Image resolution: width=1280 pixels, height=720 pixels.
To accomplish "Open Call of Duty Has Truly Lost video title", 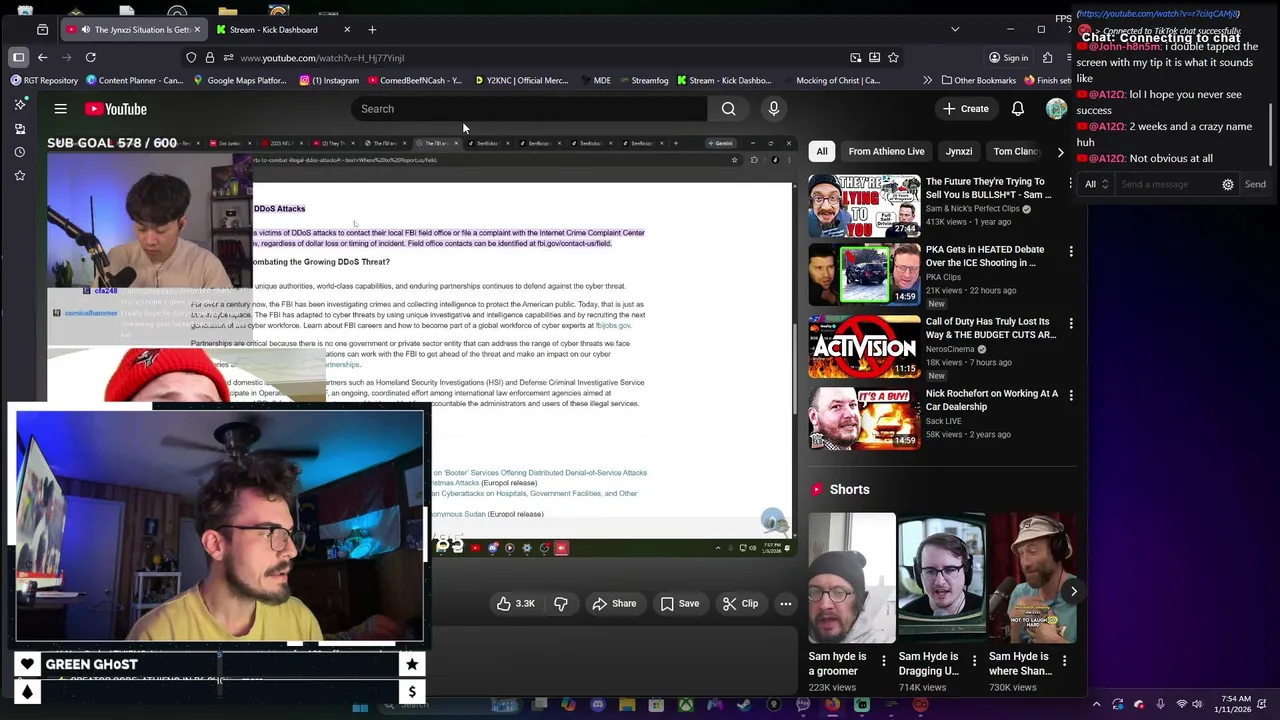I will pos(990,329).
